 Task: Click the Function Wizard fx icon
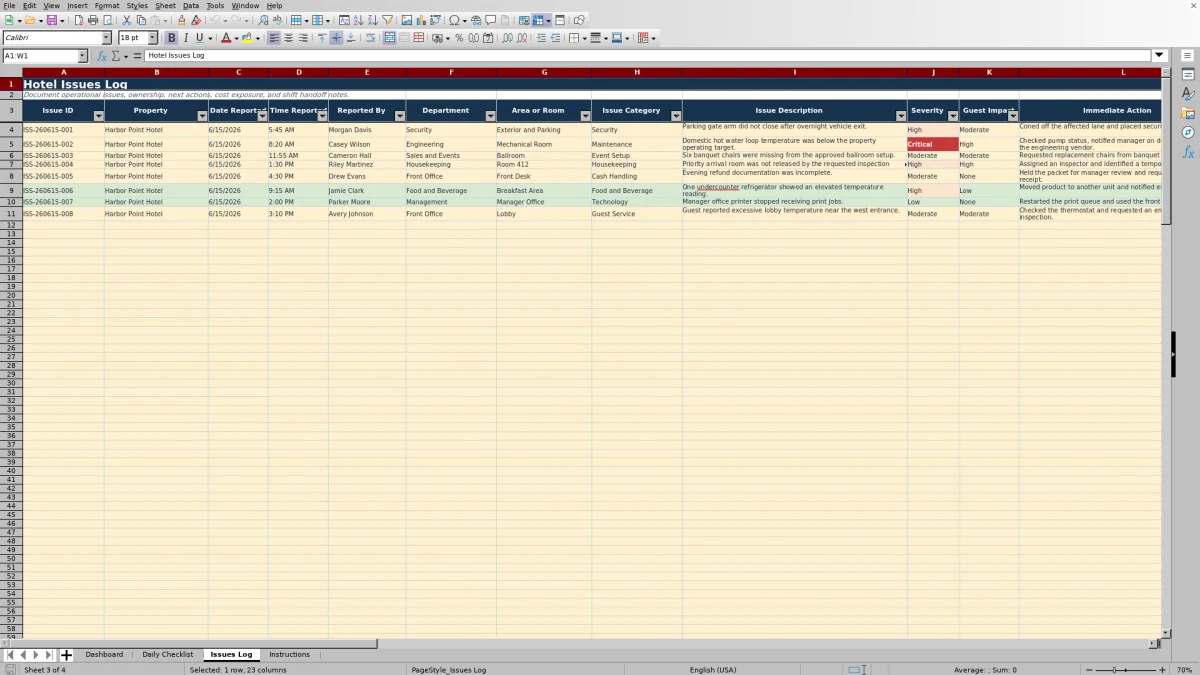pyautogui.click(x=101, y=56)
